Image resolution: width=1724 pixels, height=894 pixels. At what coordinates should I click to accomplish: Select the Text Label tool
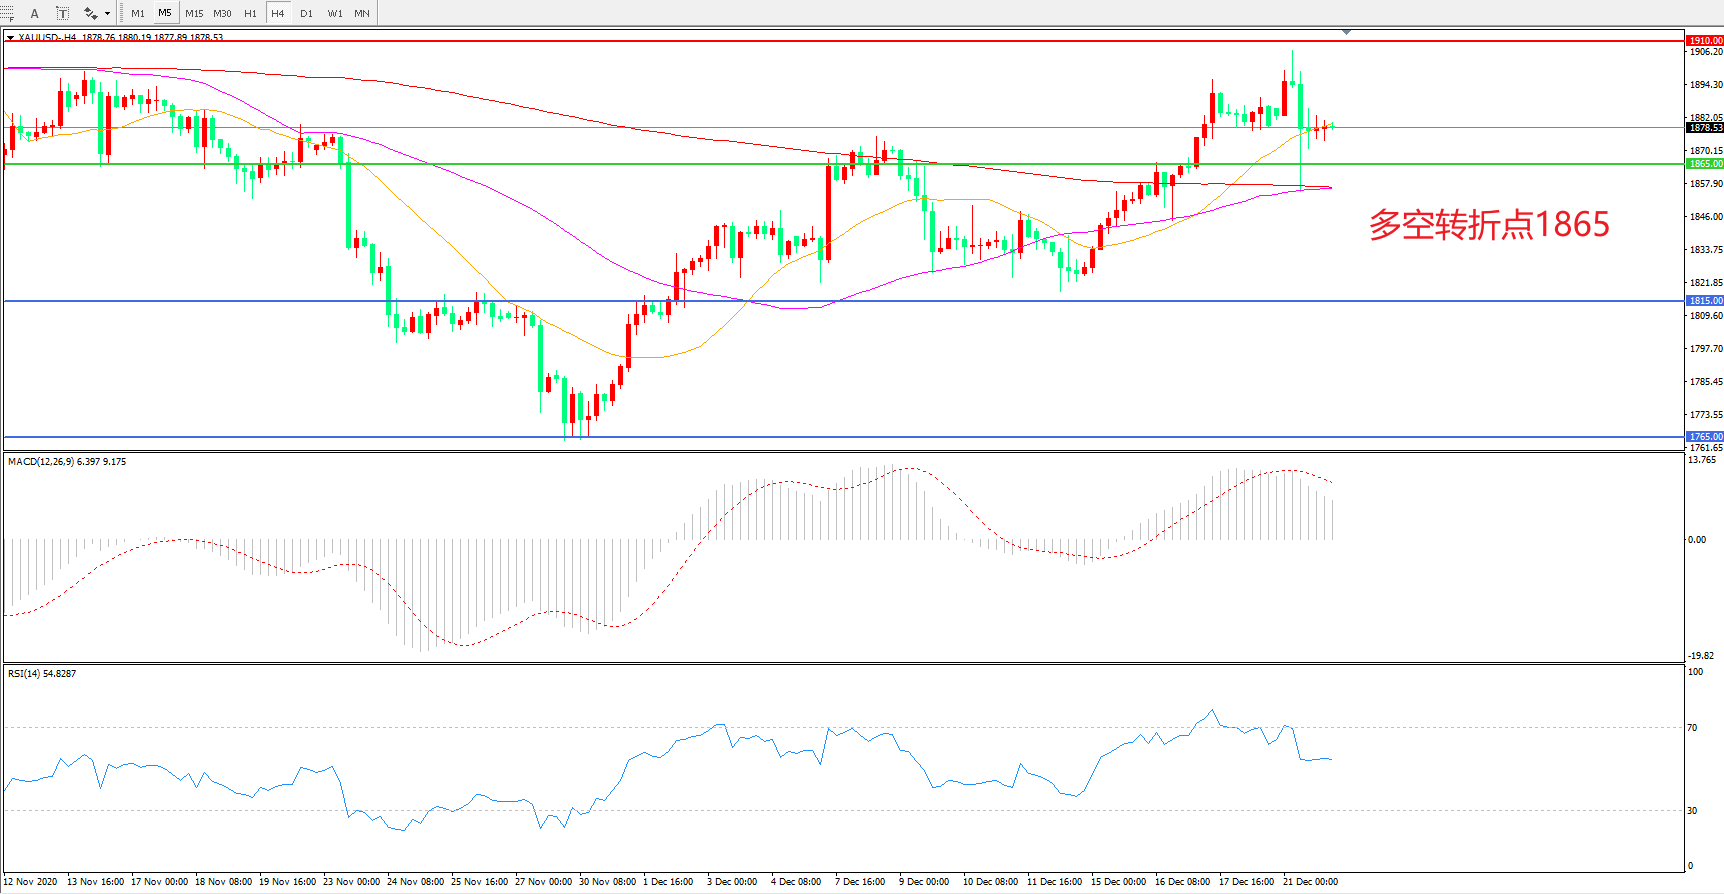point(62,13)
